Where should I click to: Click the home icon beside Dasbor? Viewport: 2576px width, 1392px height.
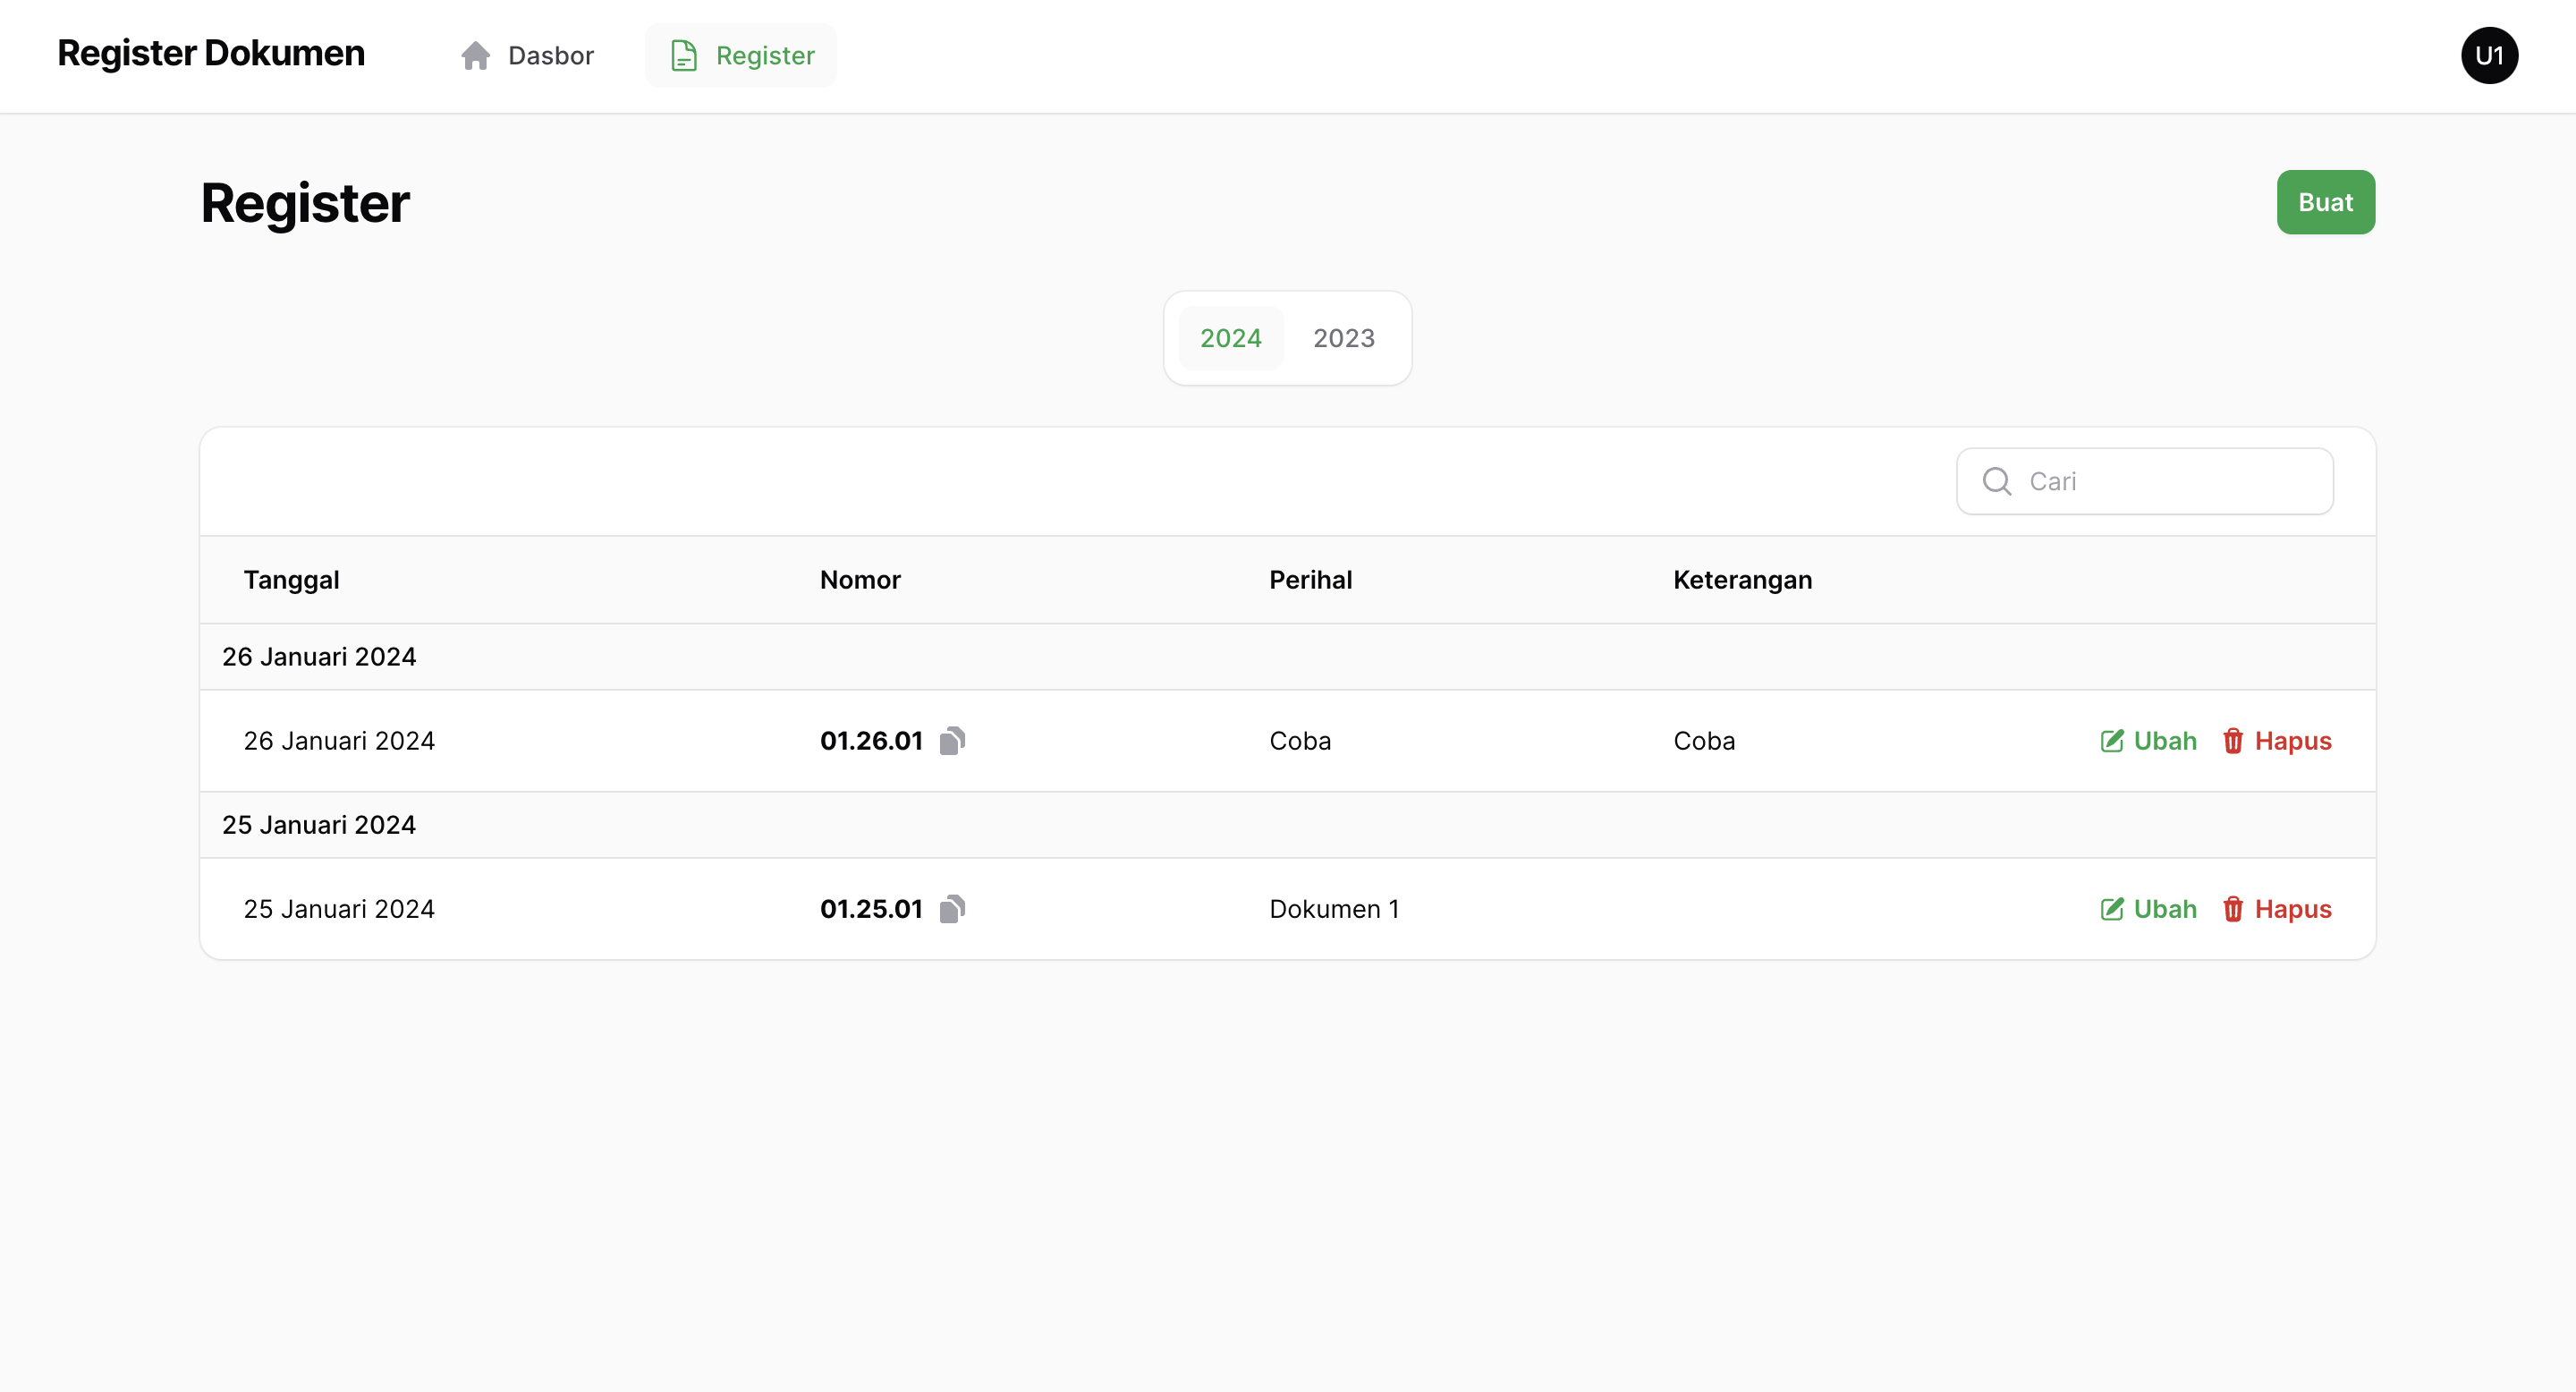click(476, 56)
